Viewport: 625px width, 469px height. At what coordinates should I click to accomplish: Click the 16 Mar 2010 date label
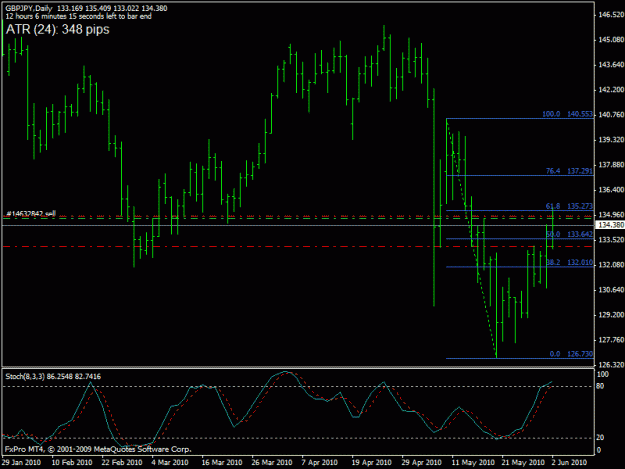pos(222,462)
